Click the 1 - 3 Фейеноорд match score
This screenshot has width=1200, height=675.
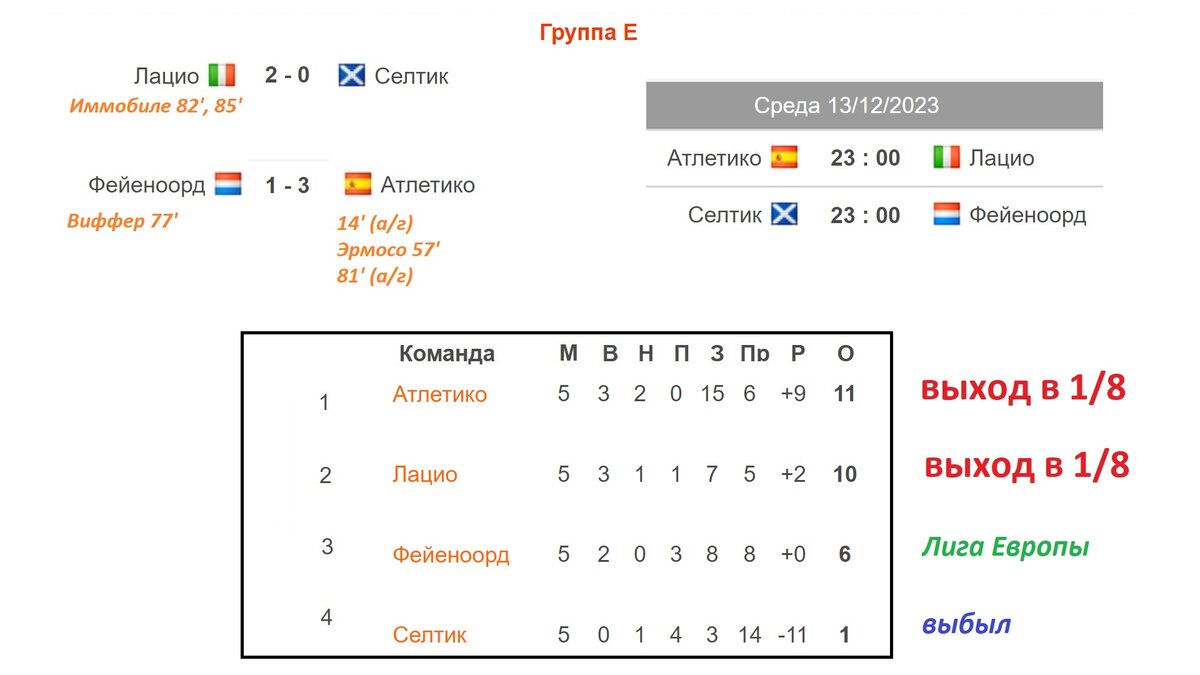(x=287, y=185)
